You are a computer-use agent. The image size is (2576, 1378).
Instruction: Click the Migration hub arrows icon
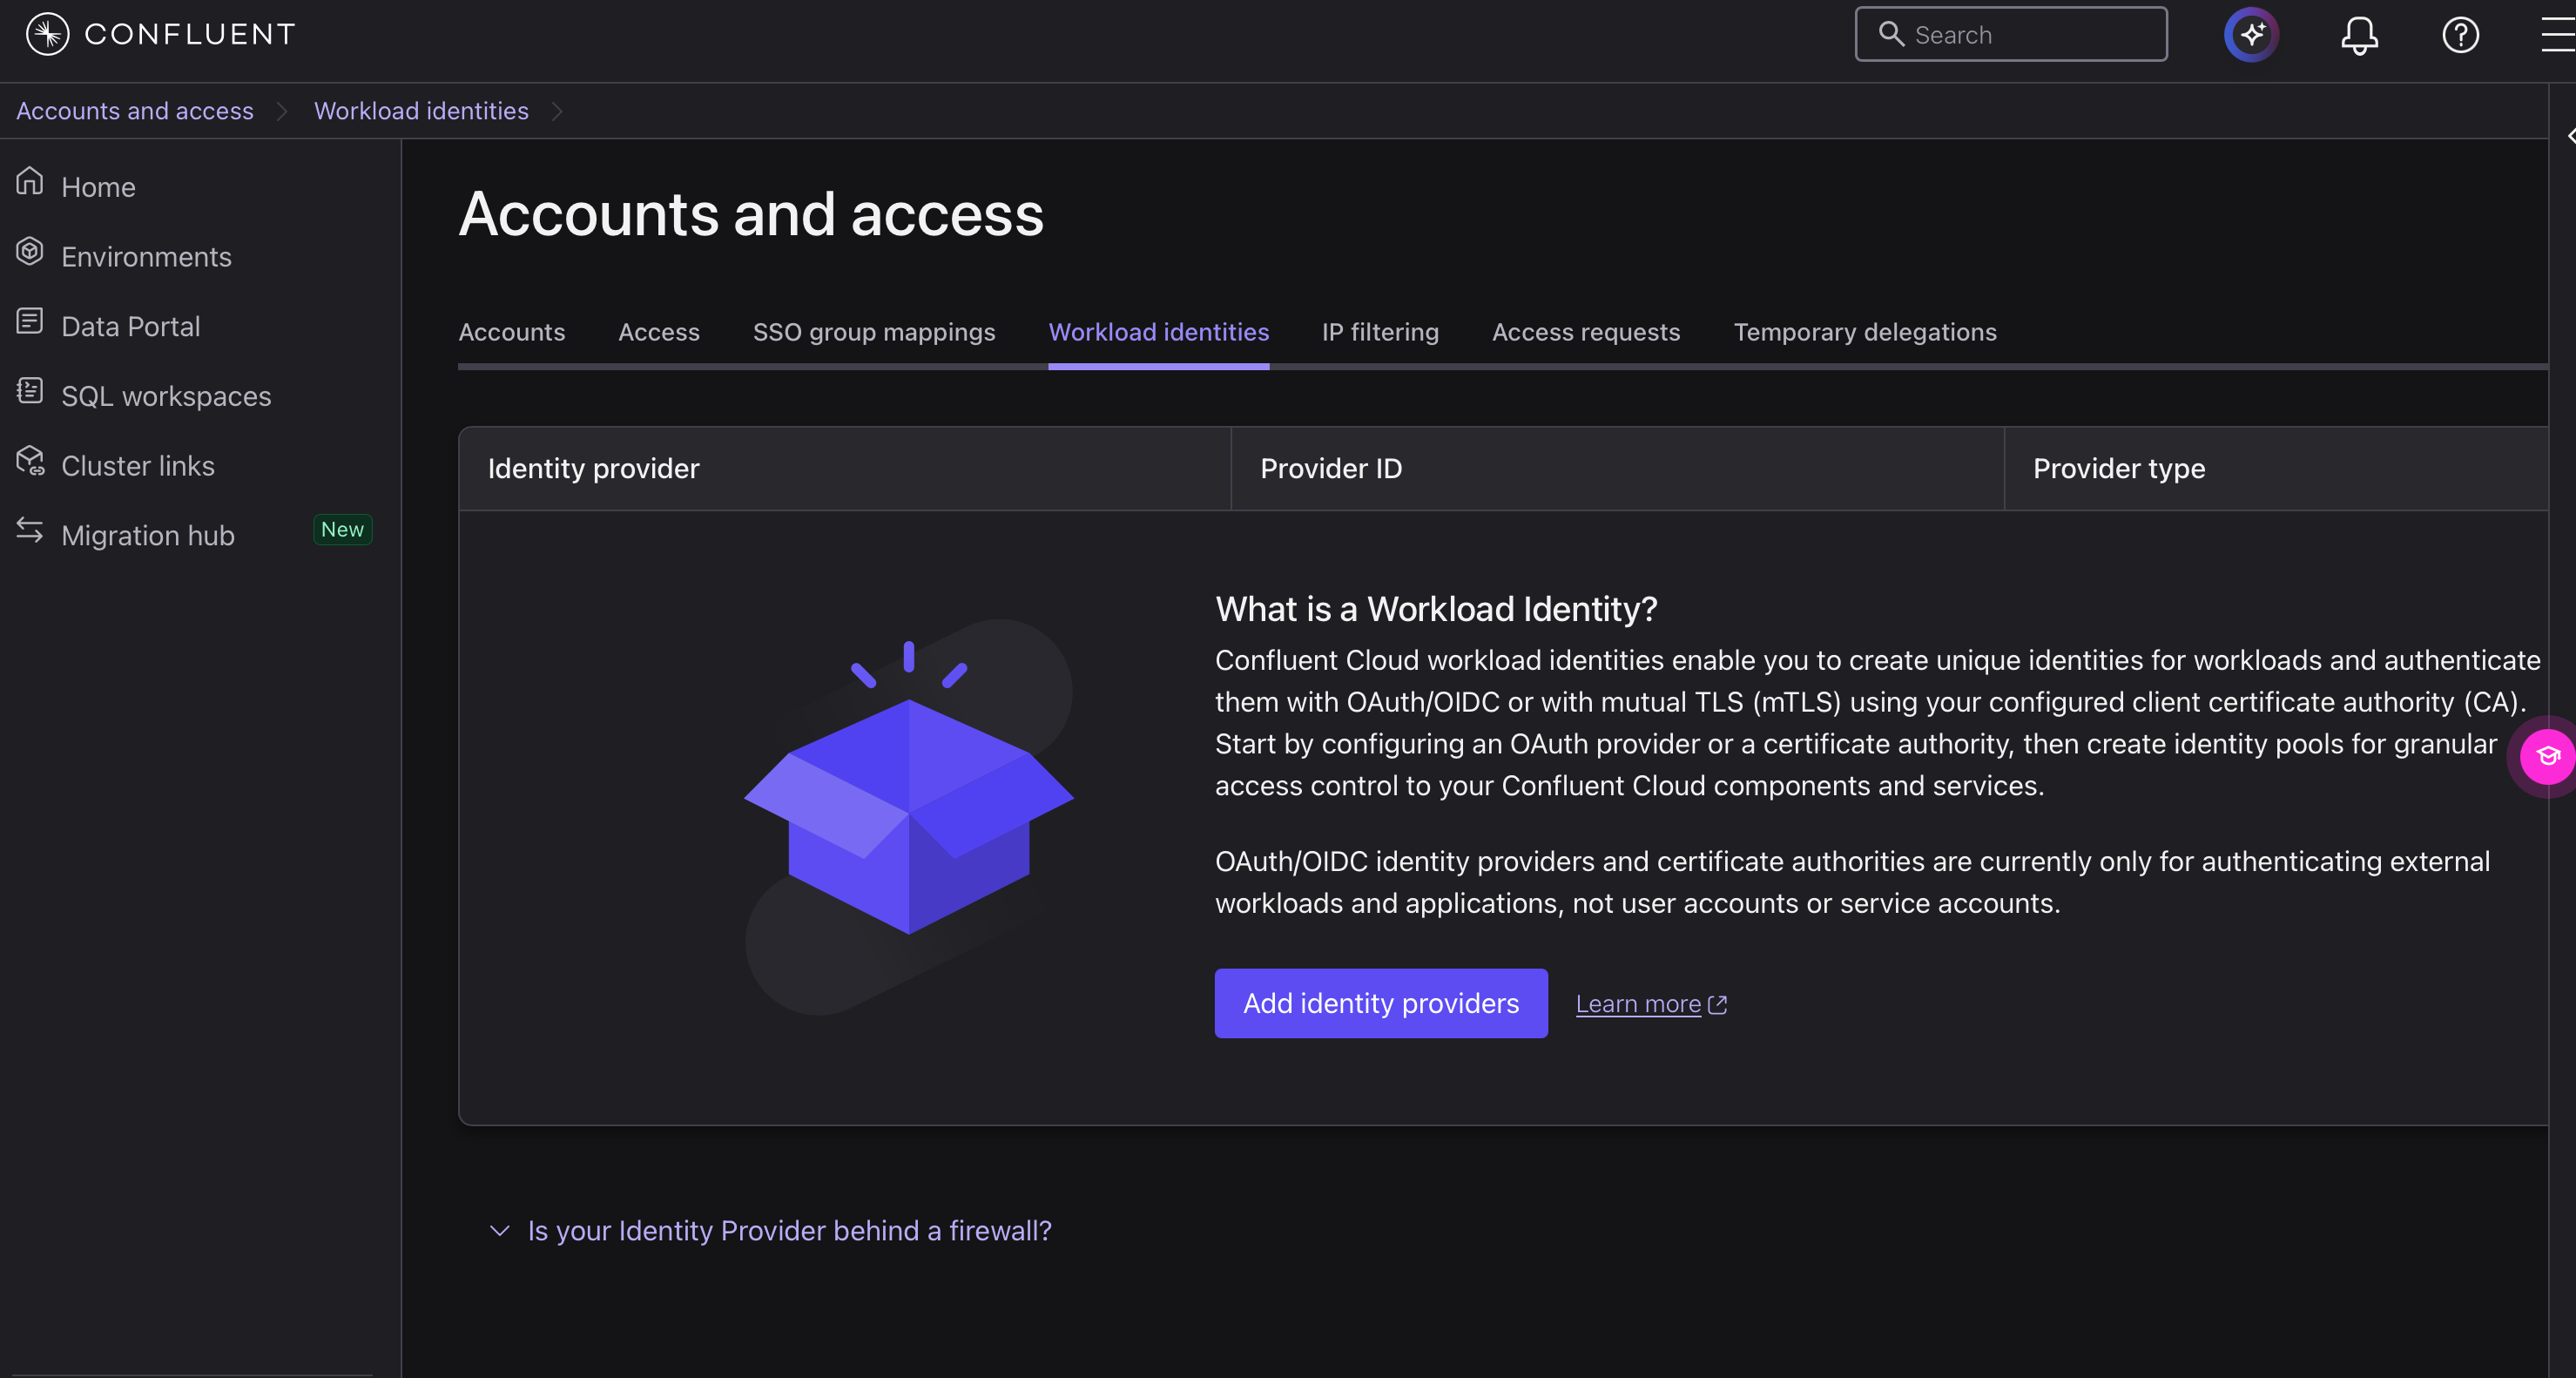click(x=30, y=530)
